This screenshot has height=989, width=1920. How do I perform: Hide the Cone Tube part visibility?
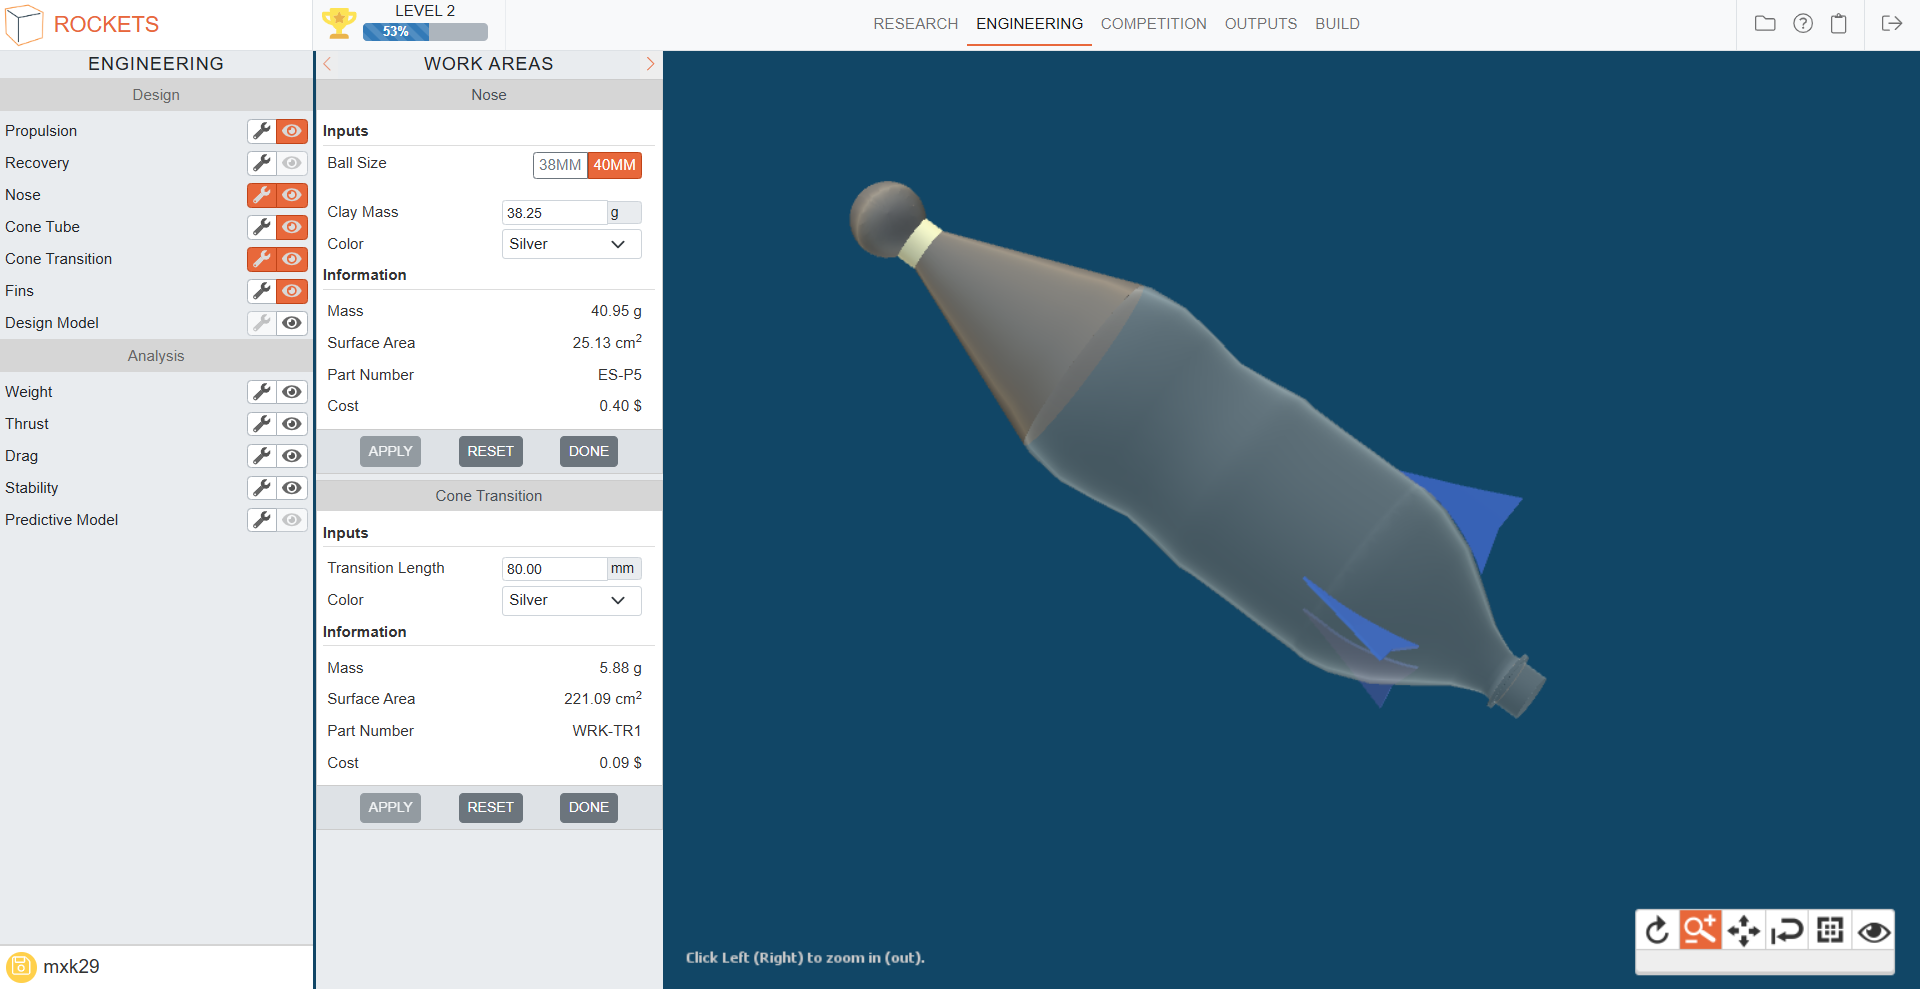292,227
